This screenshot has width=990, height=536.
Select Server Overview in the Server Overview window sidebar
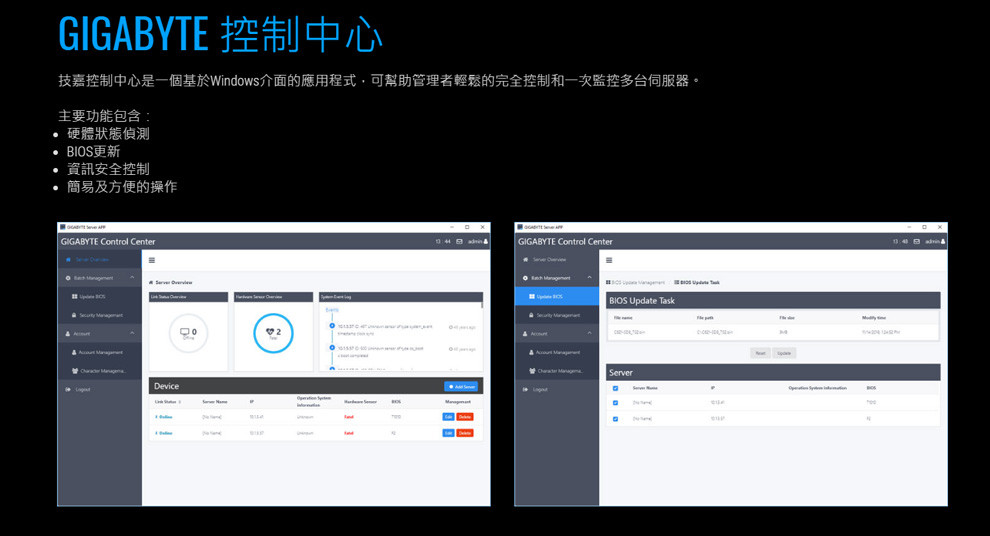click(100, 259)
